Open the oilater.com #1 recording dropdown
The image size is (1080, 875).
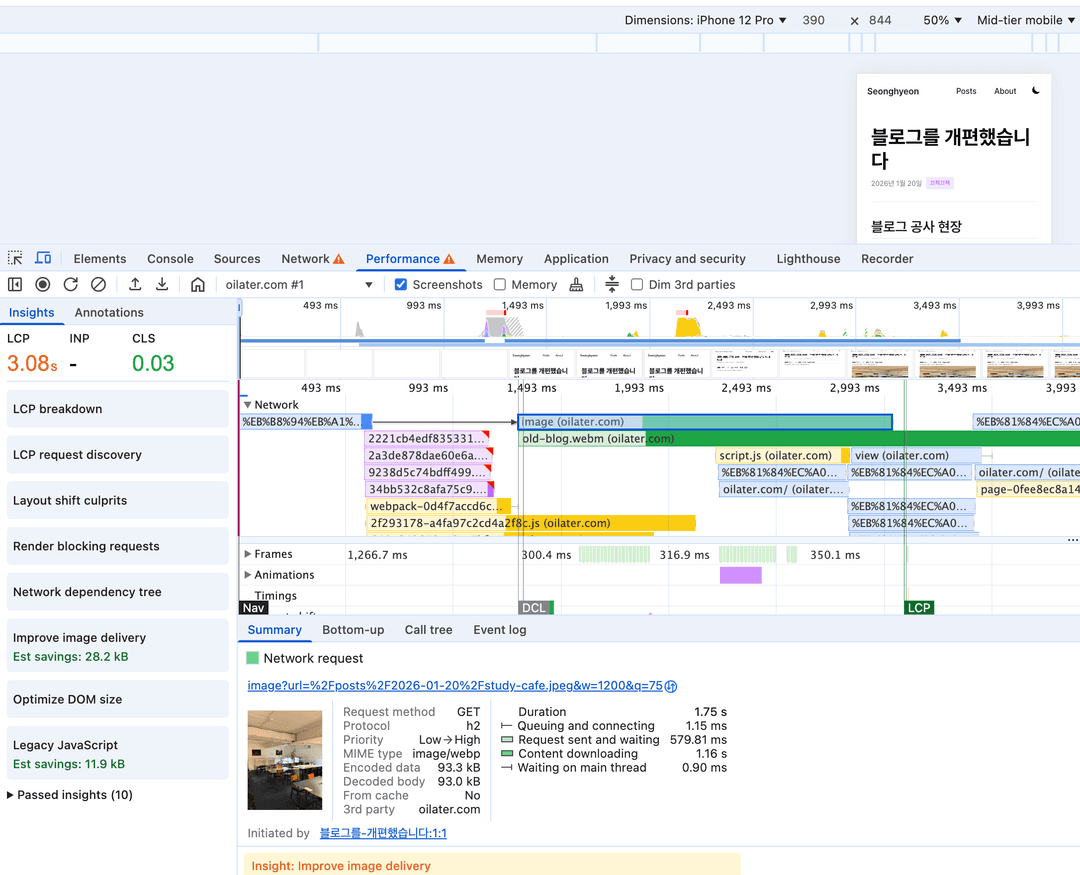[299, 285]
